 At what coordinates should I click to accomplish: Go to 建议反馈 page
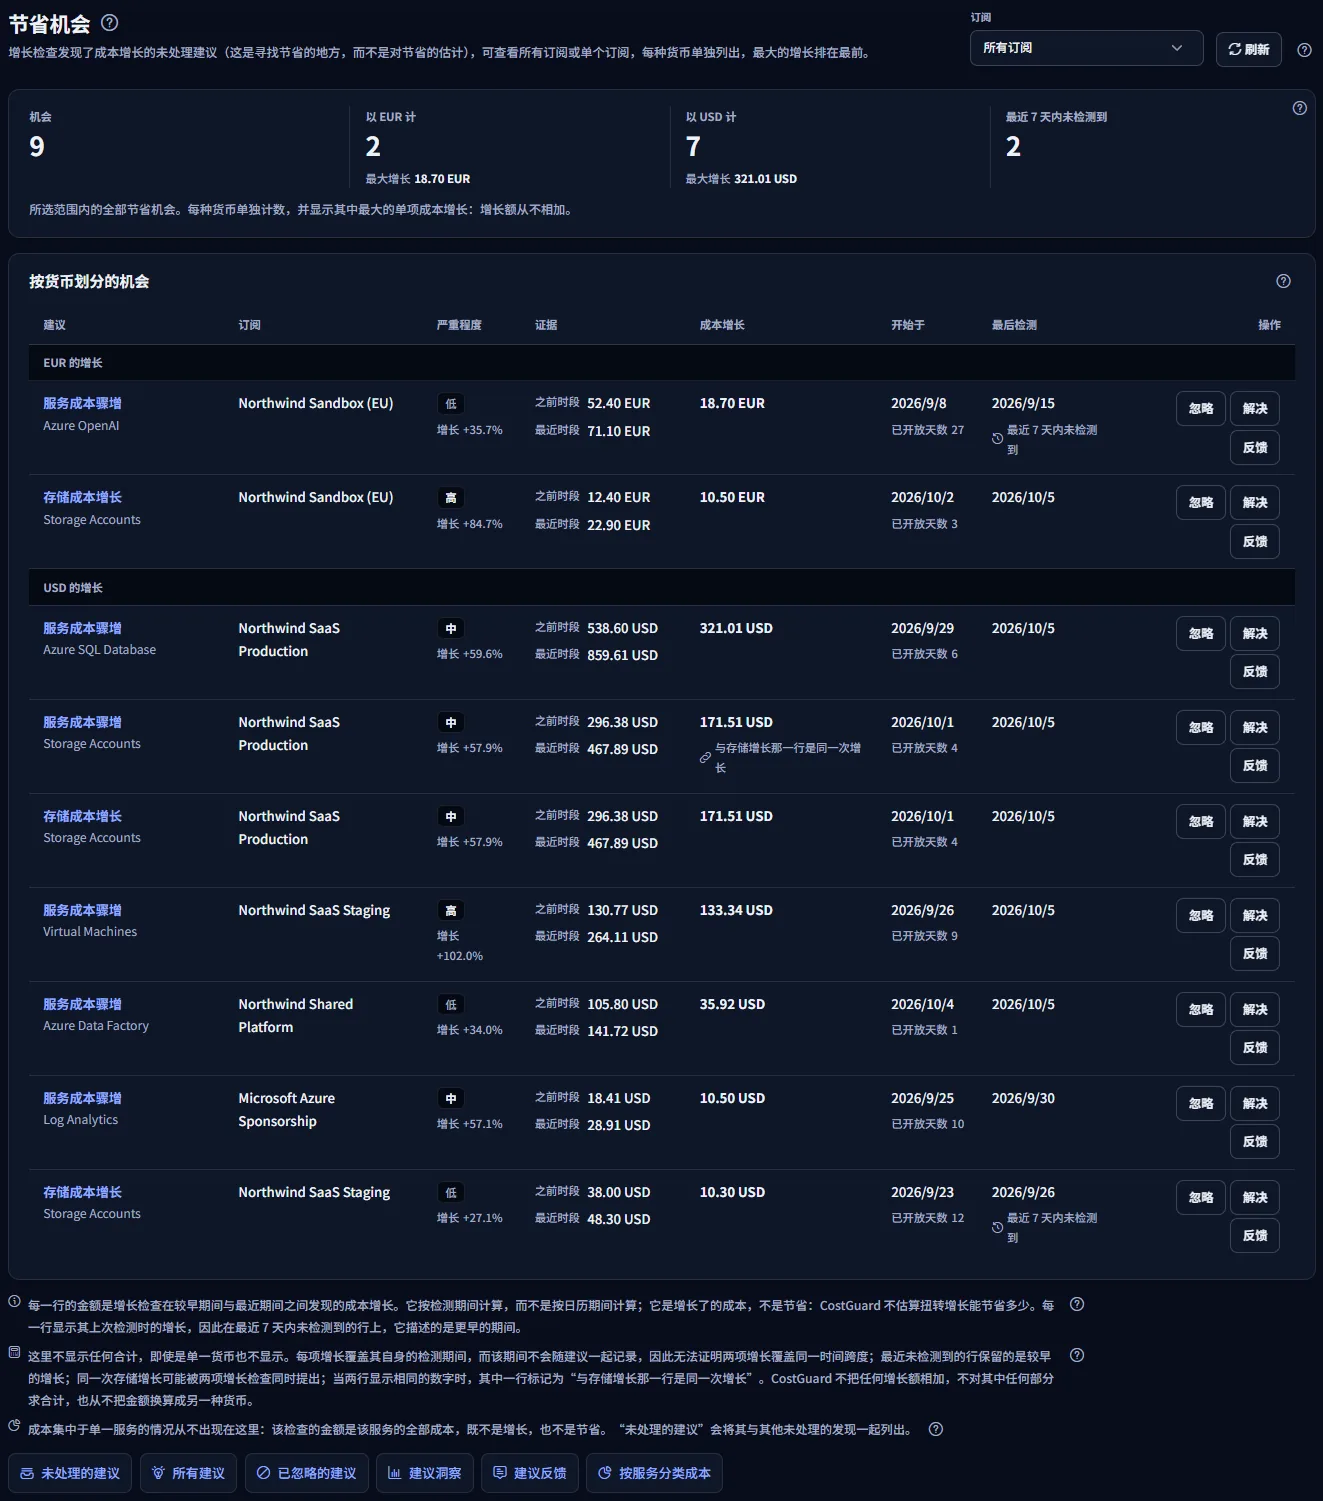(x=530, y=1474)
